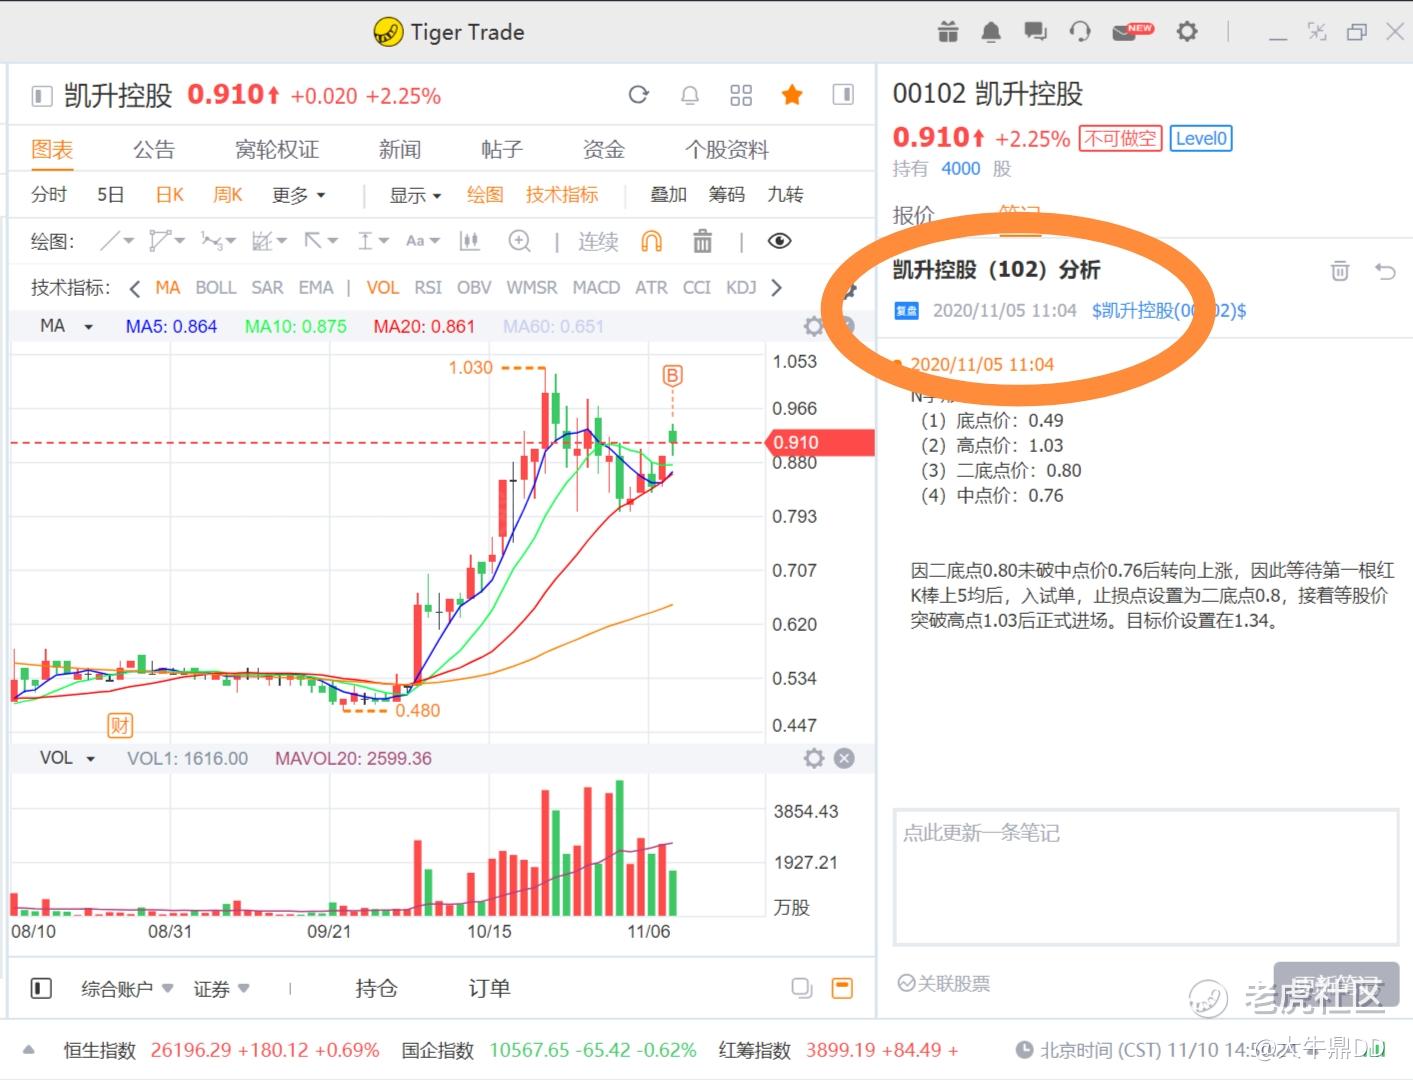Image resolution: width=1413 pixels, height=1080 pixels.
Task: Click the 点此更新一条笔记 note input box
Action: [x=1145, y=877]
